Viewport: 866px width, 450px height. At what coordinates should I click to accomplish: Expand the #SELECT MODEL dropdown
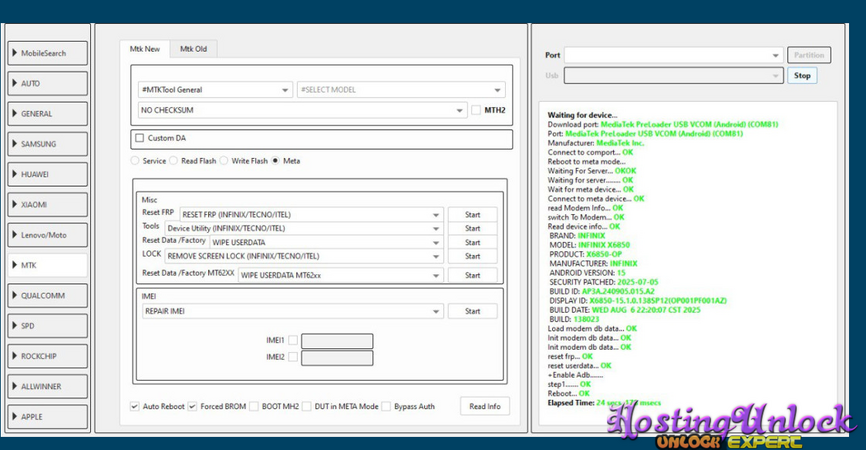click(x=400, y=90)
